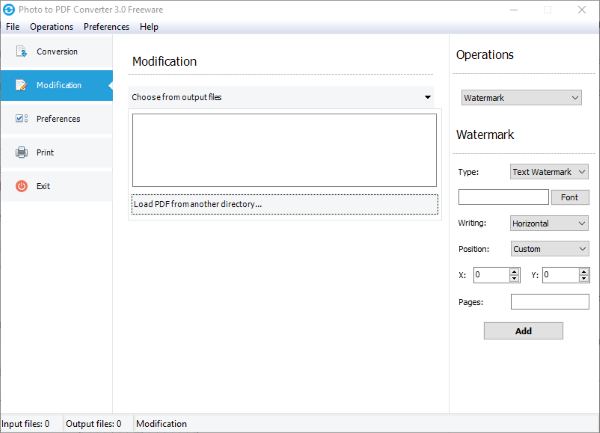
Task: Open the File menu
Action: (13, 27)
